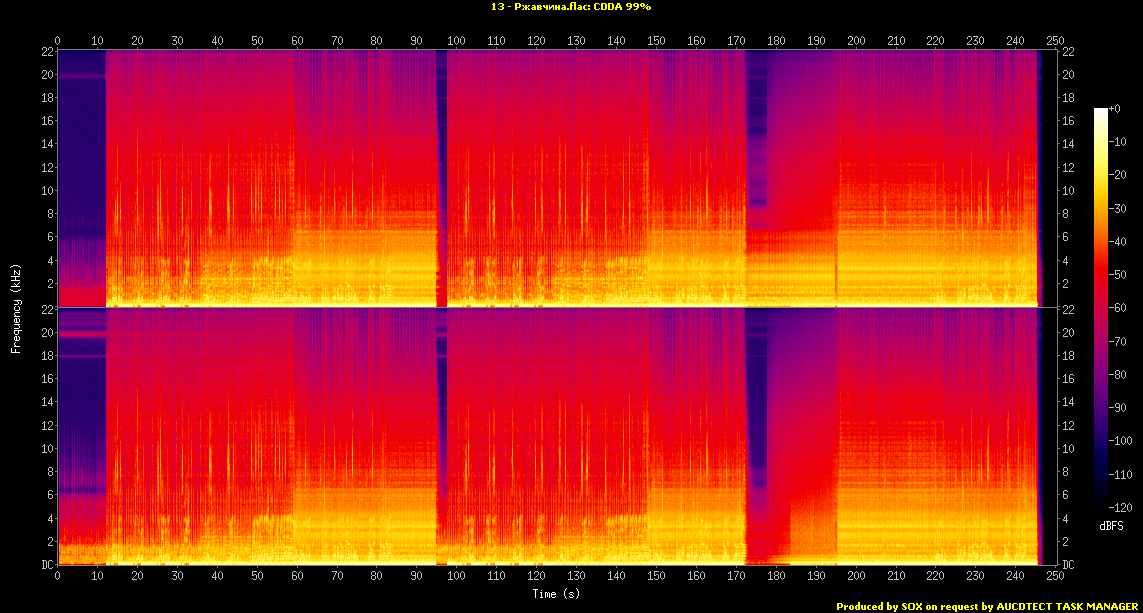Click the 'Frequency (kHz)' axis label
Screen dimensions: 1143x613
(x=16, y=306)
